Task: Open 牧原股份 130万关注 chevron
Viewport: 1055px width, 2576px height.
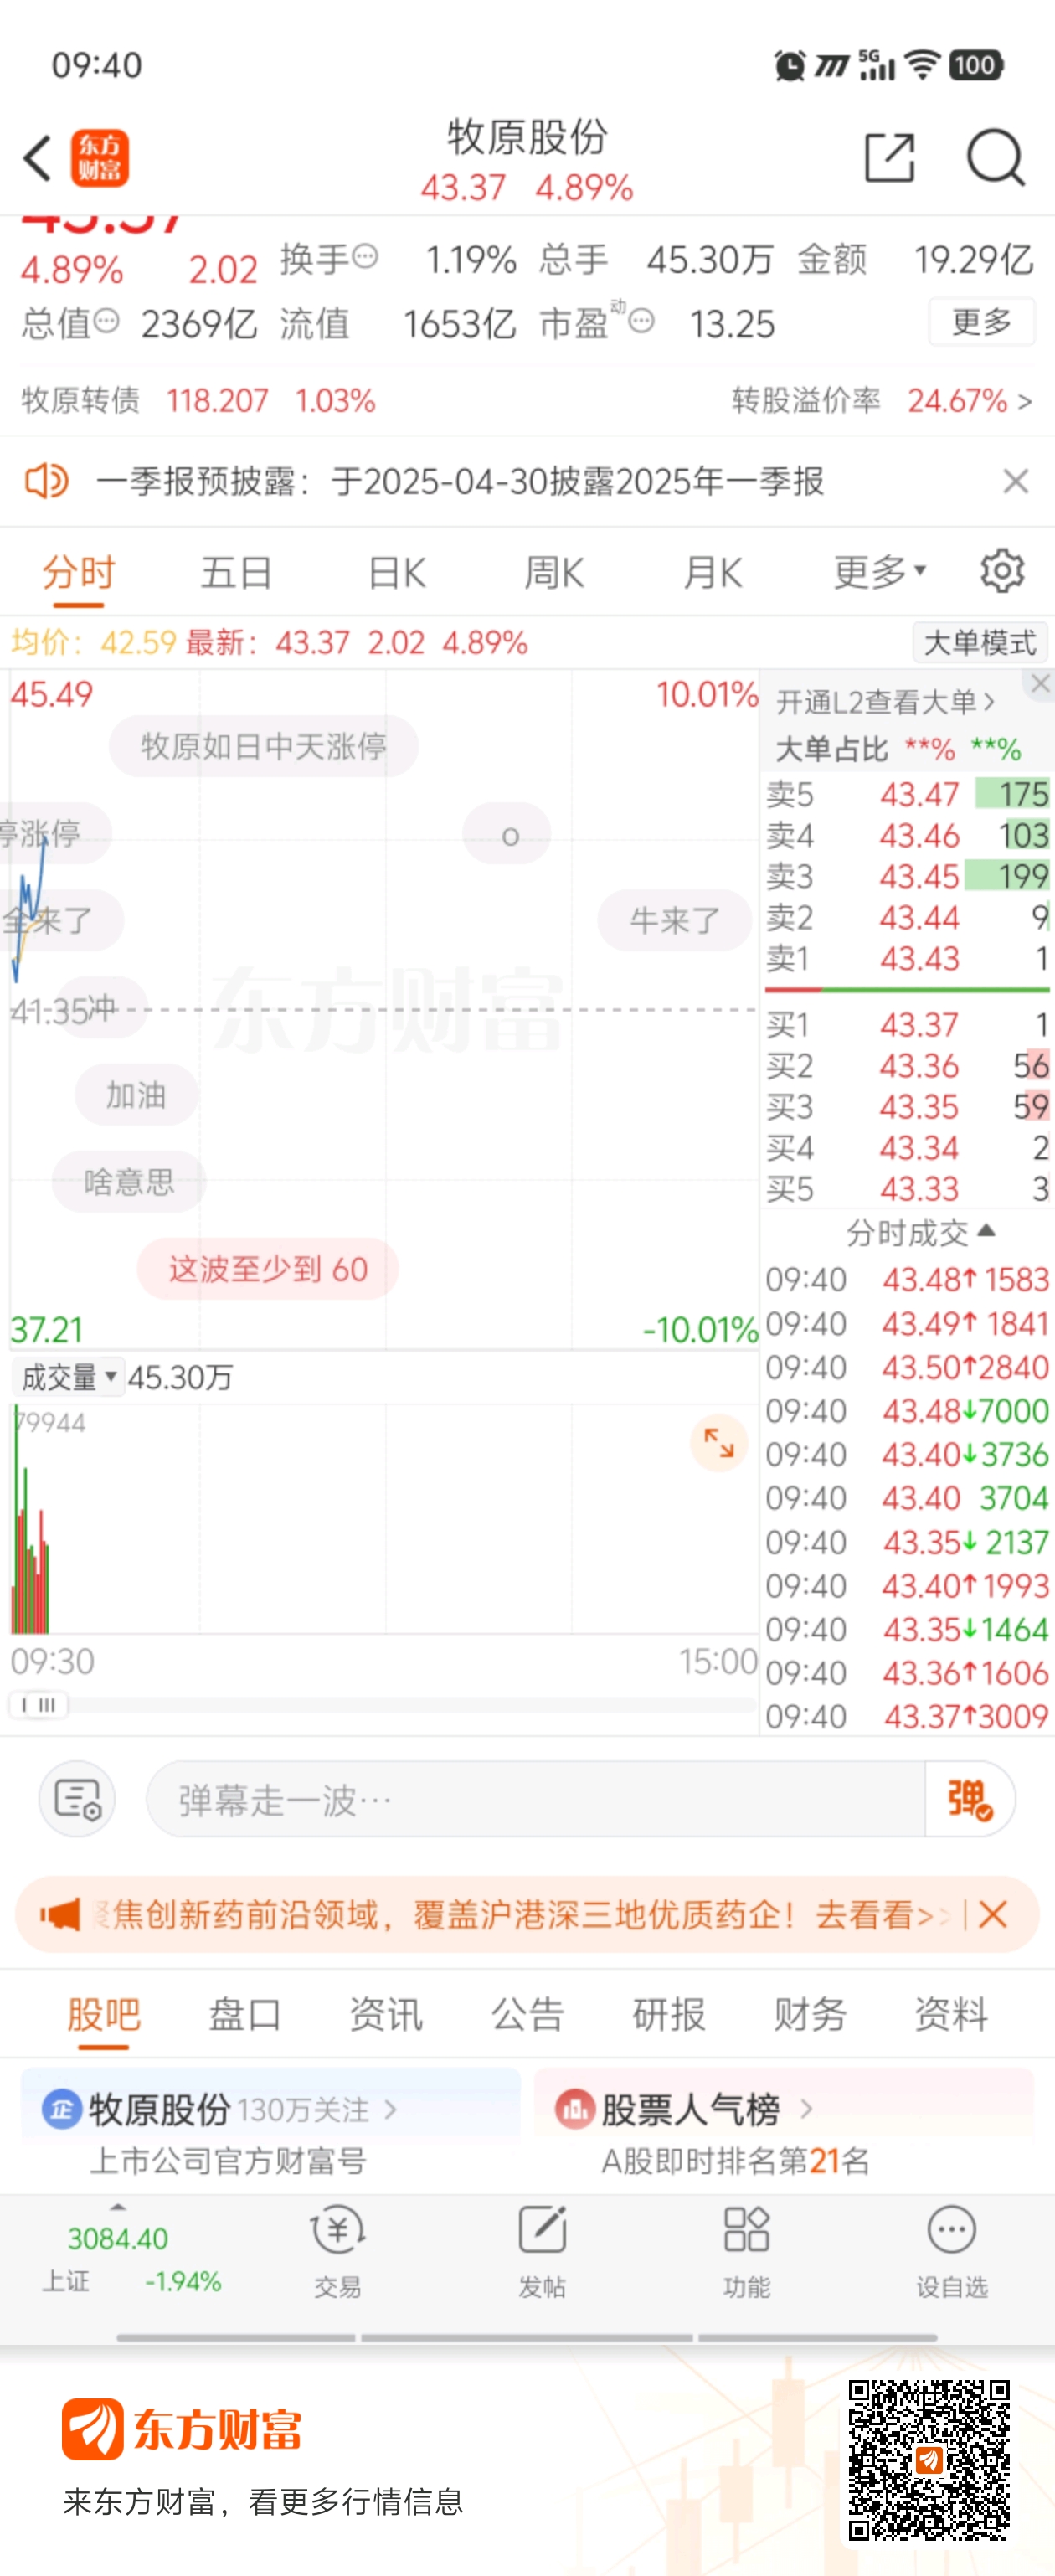Action: (x=390, y=2109)
